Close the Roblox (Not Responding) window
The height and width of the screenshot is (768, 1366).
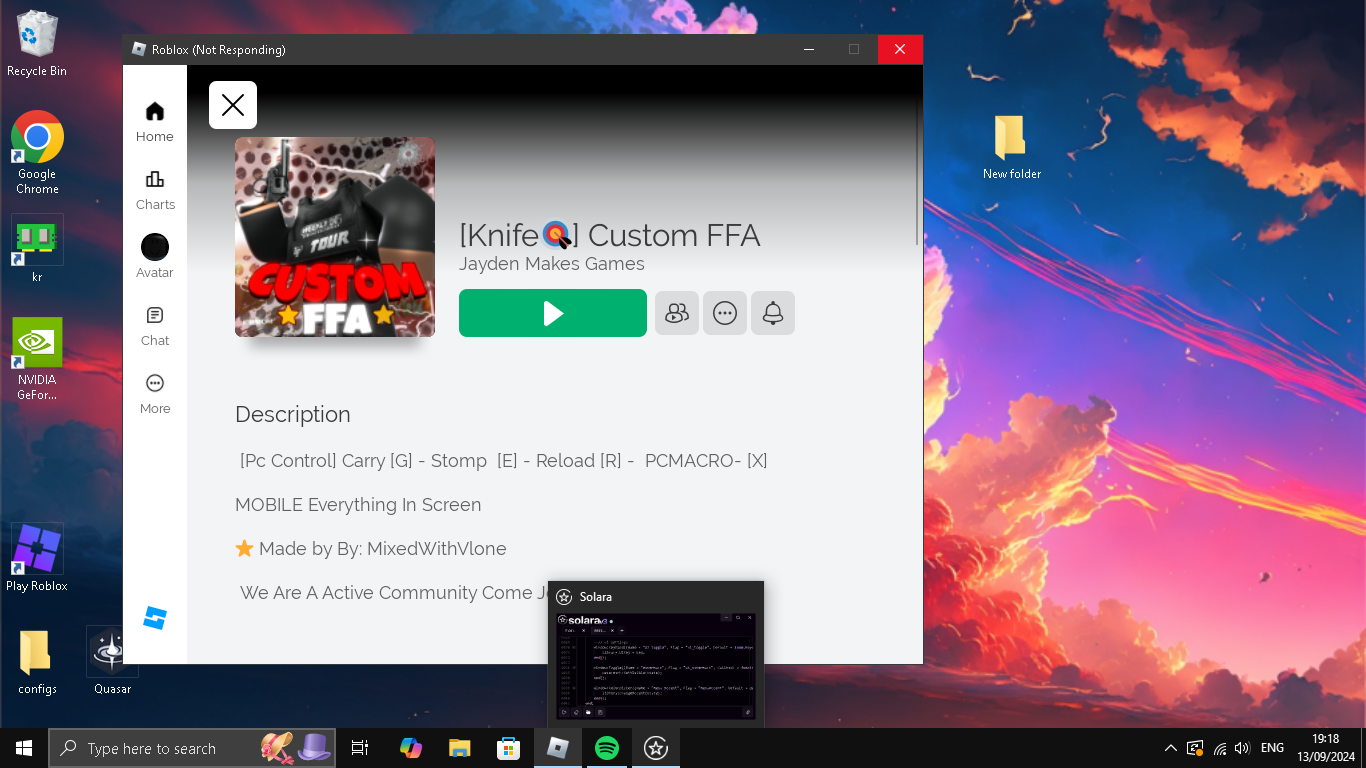(x=900, y=49)
